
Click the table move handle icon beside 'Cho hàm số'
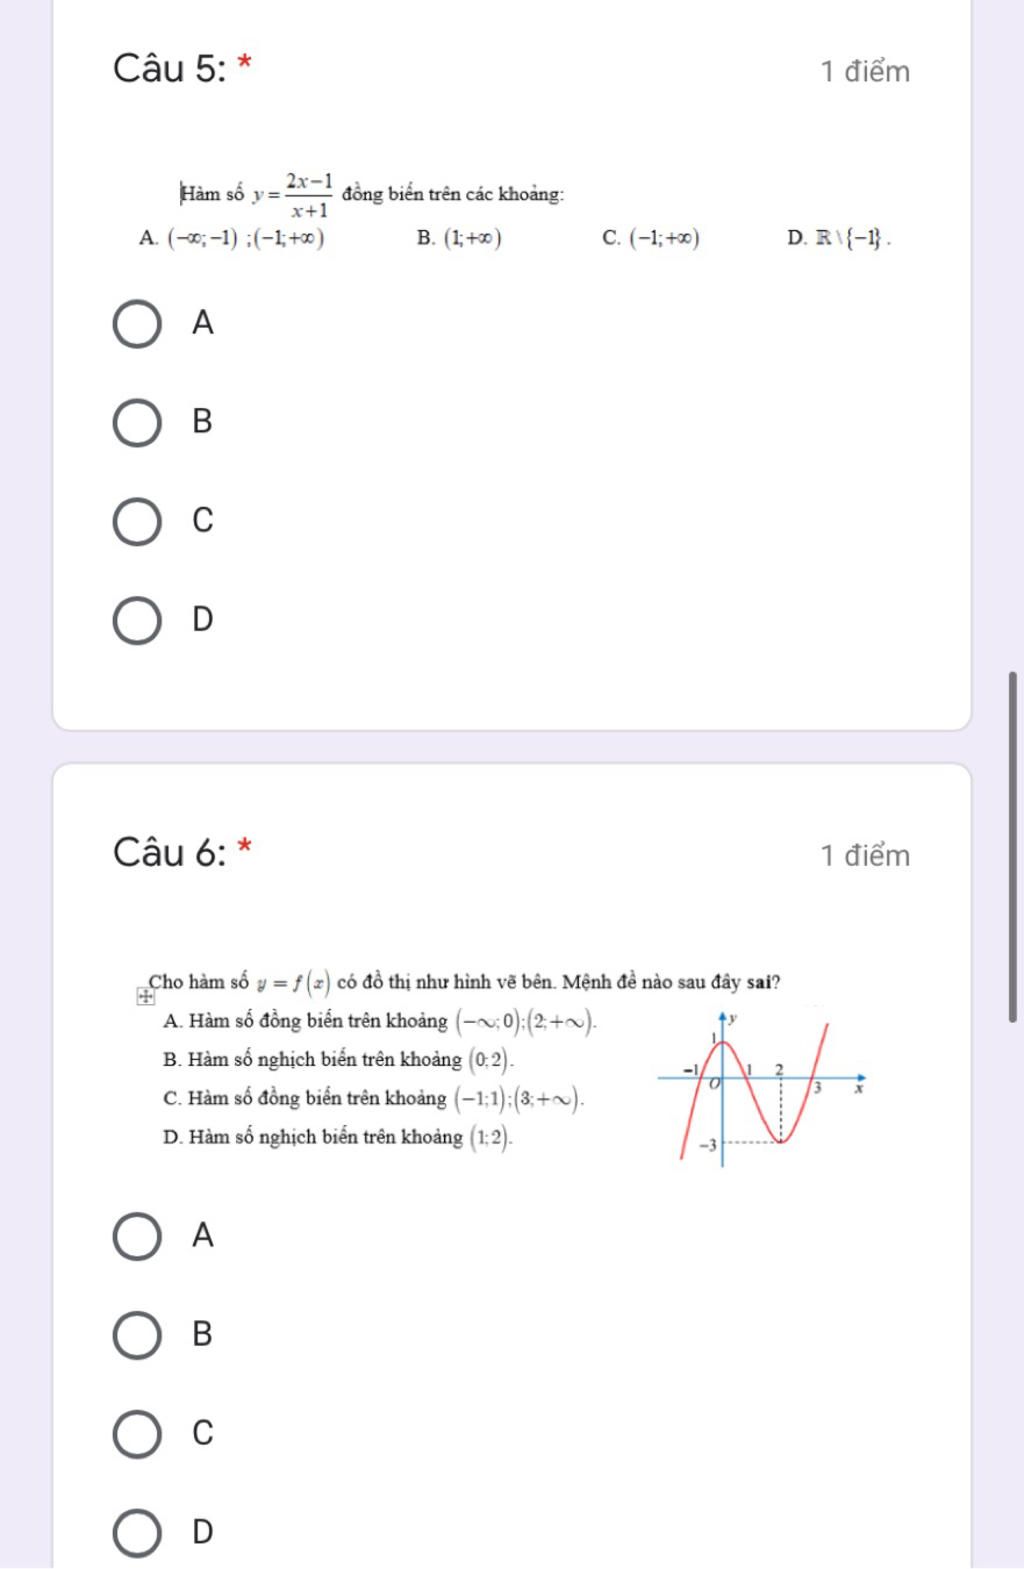point(146,996)
